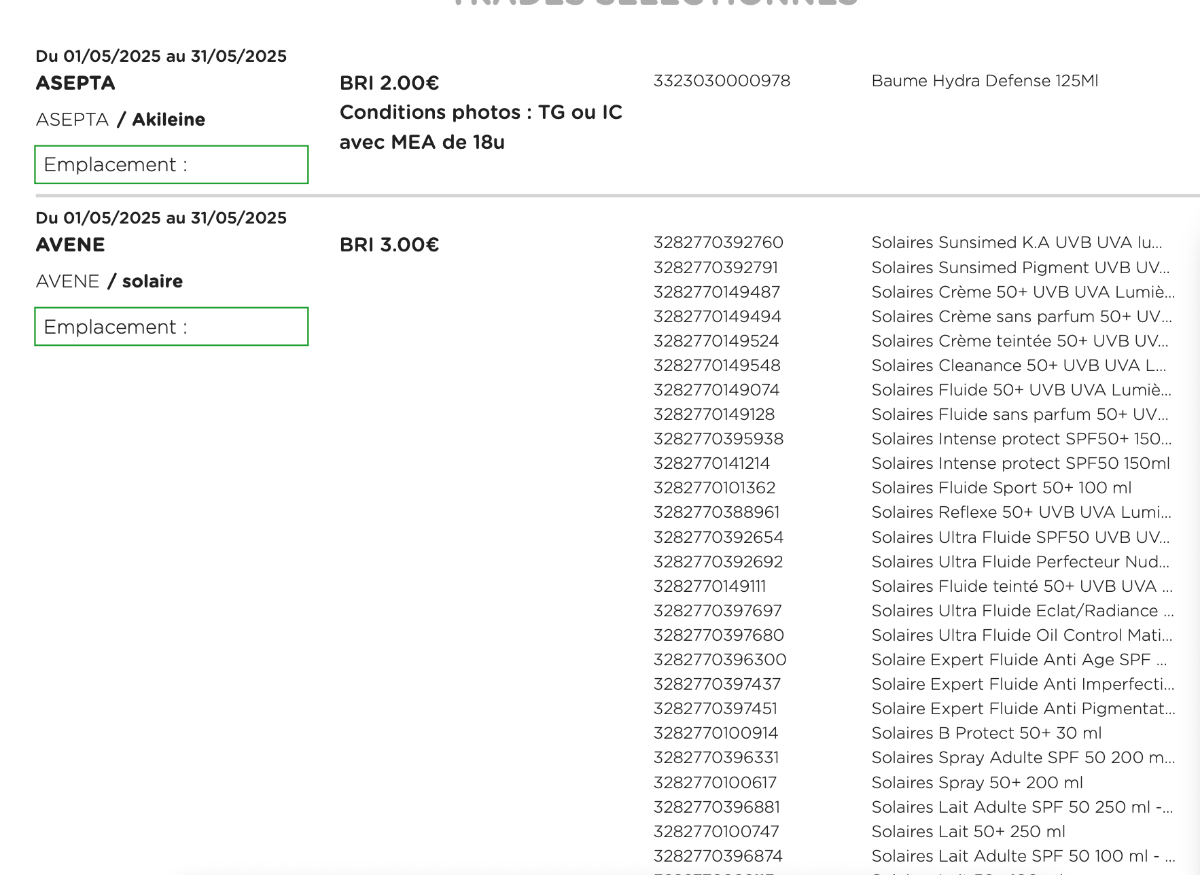The height and width of the screenshot is (875, 1200).
Task: Click 'Solaires Lait Adulte SPF 50 250 ml' product
Action: (1022, 807)
